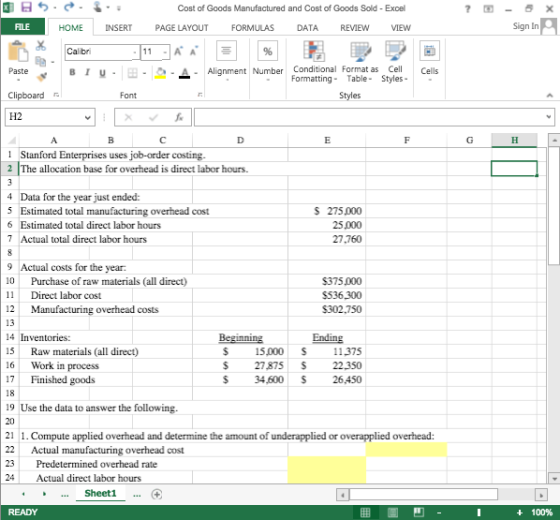Switch to Normal view in status bar
The image size is (560, 520).
365,512
